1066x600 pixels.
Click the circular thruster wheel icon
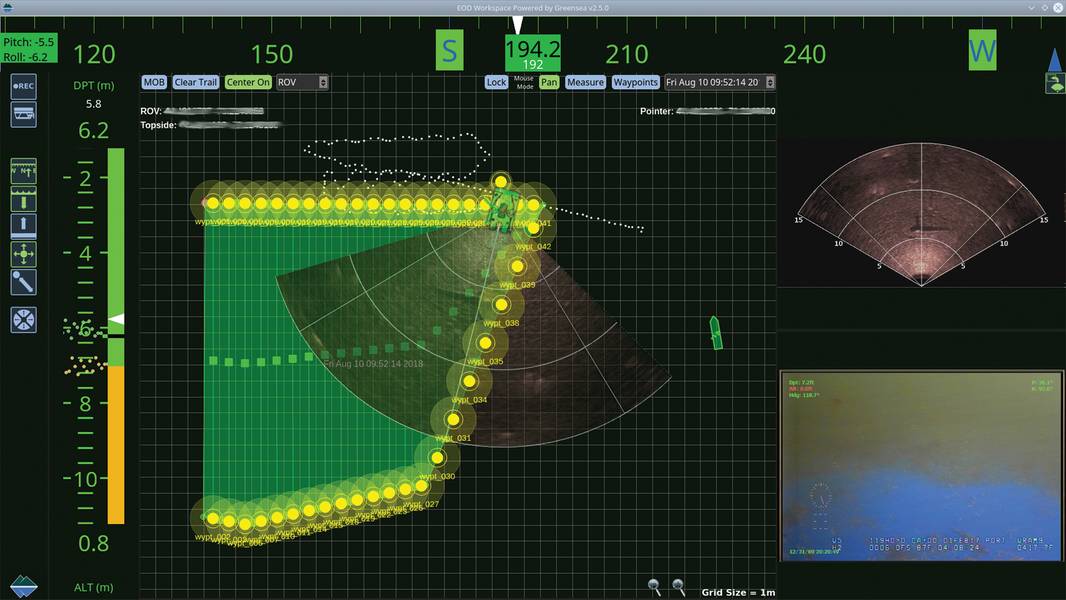click(x=23, y=320)
